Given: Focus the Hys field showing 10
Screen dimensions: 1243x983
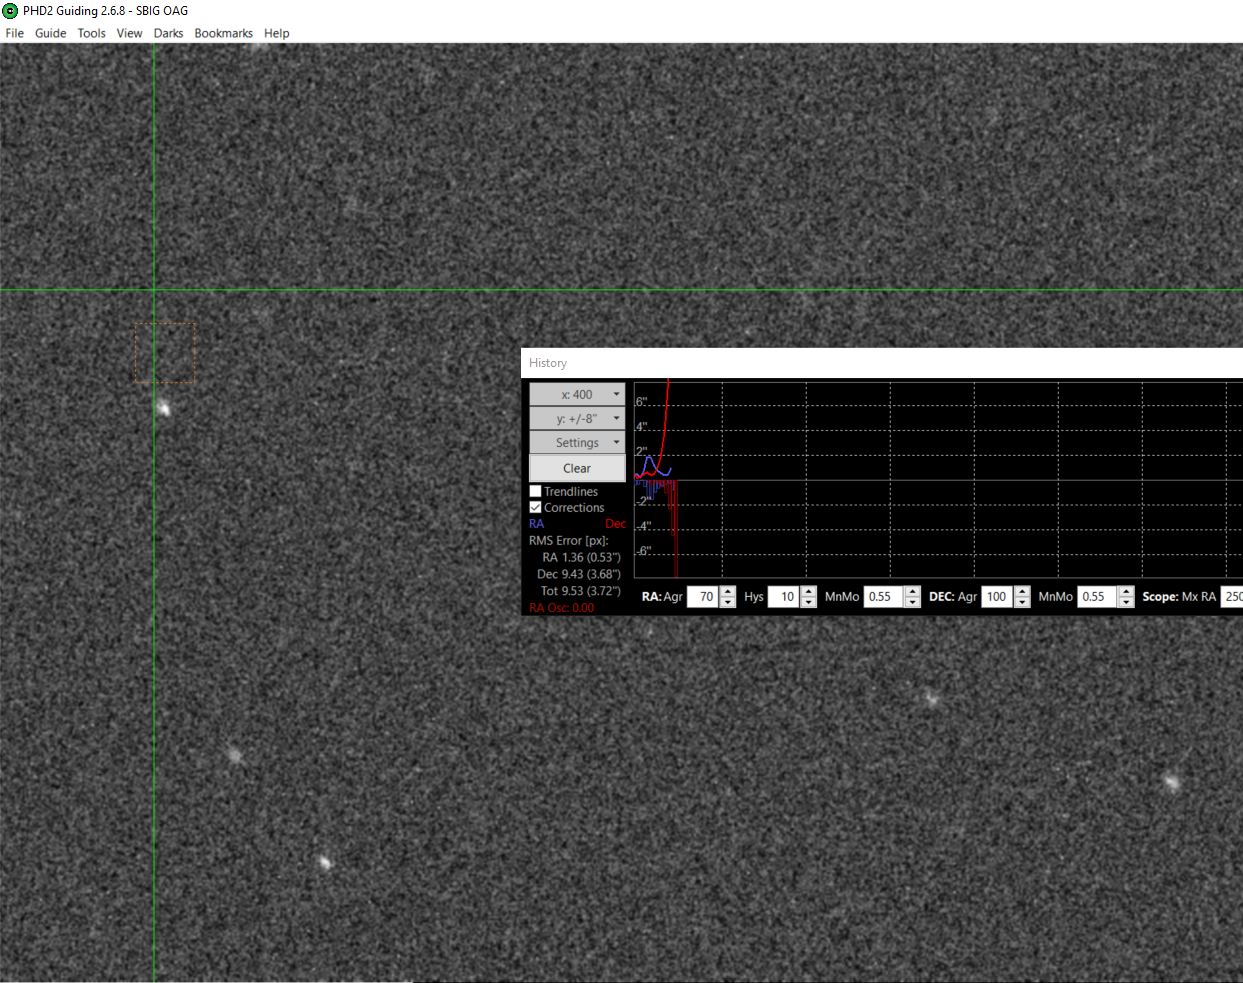Looking at the screenshot, I should pos(783,597).
